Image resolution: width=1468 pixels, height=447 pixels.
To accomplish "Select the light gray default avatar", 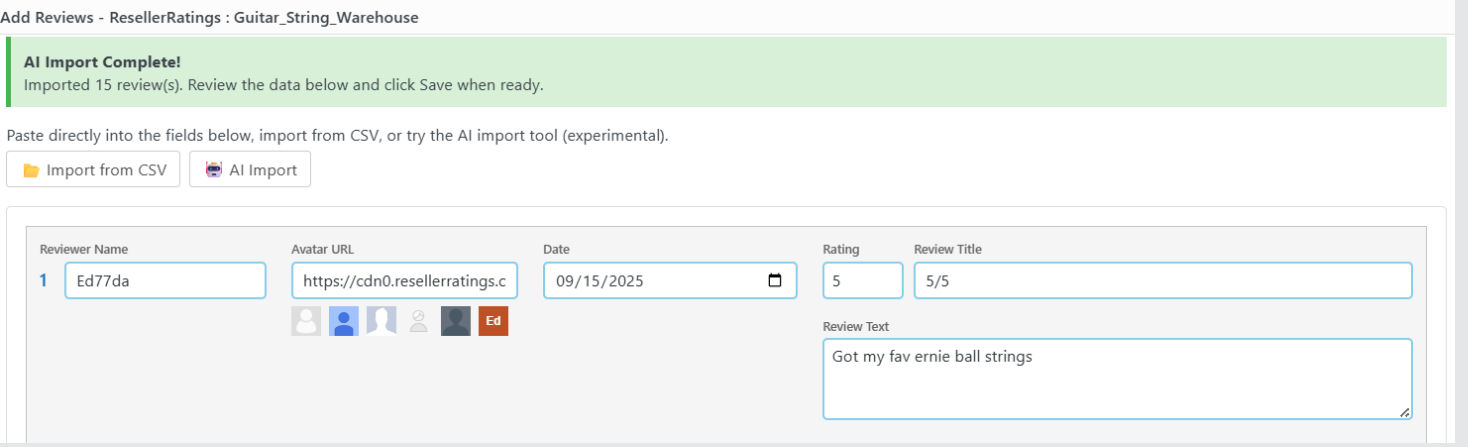I will click(x=306, y=321).
